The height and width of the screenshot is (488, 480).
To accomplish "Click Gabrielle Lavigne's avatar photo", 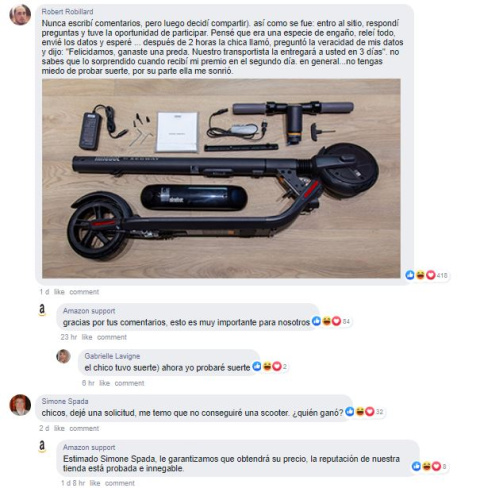I will tap(63, 356).
